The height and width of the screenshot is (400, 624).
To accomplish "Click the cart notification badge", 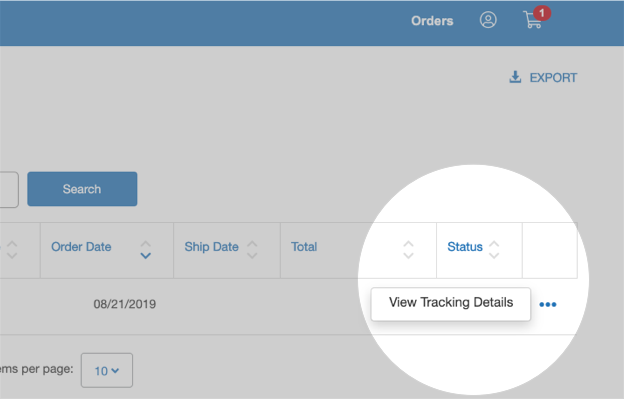I will tap(542, 13).
